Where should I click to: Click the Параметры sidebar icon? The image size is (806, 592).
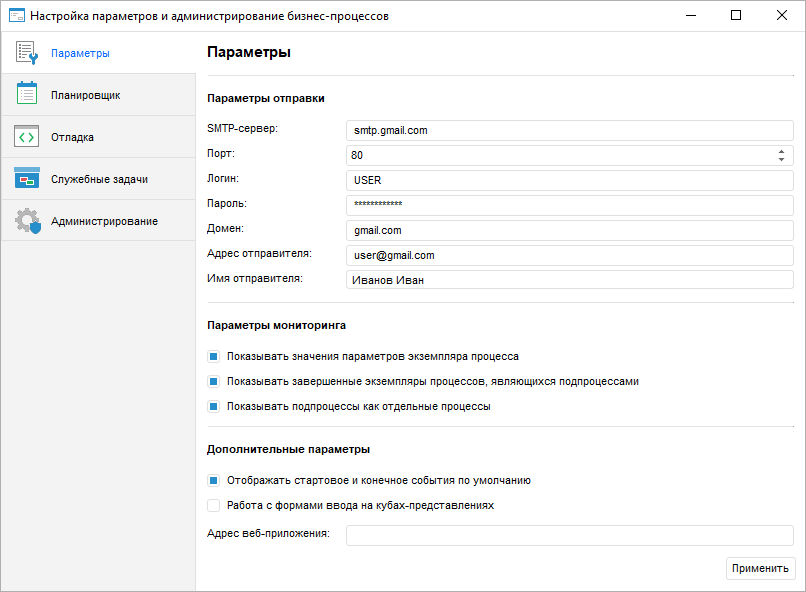pyautogui.click(x=27, y=53)
